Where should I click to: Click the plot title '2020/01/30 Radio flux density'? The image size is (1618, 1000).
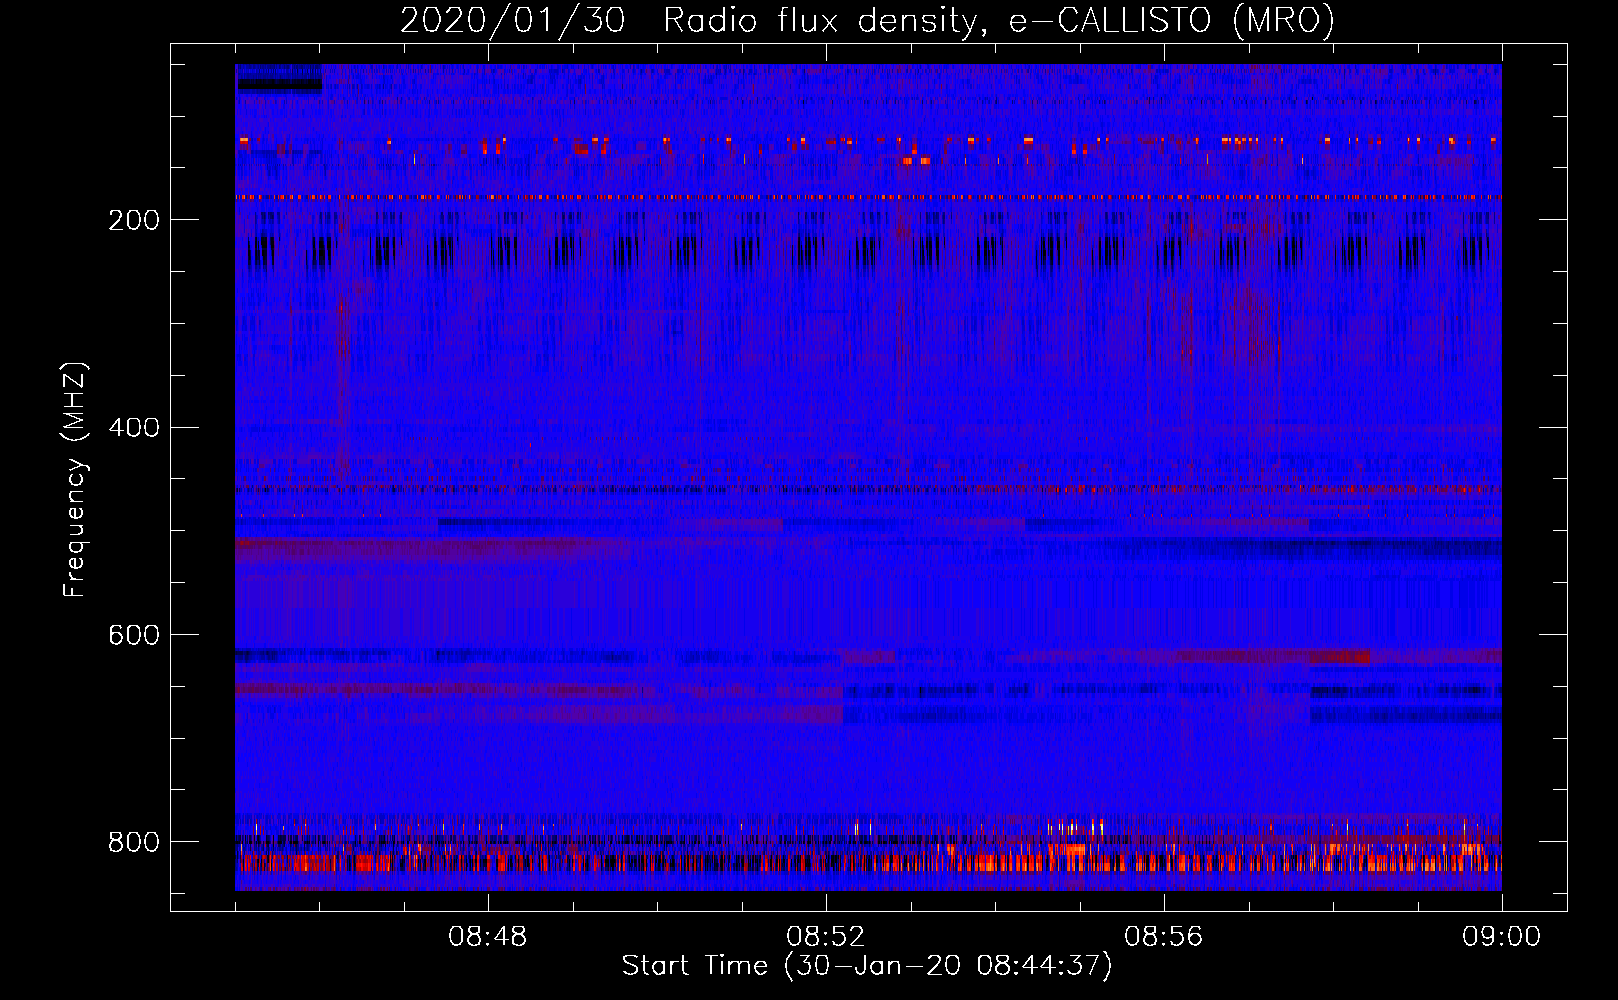coord(867,20)
